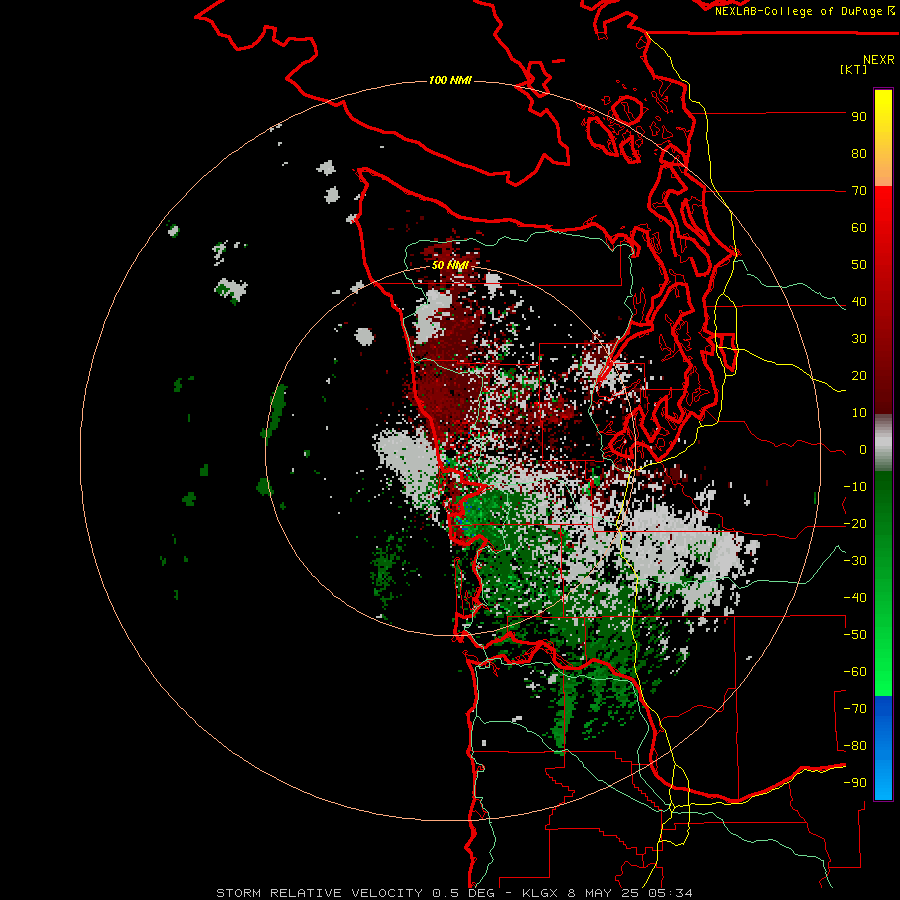Viewport: 900px width, 900px height.
Task: Click the 100 NMI range ring label
Action: 451,80
